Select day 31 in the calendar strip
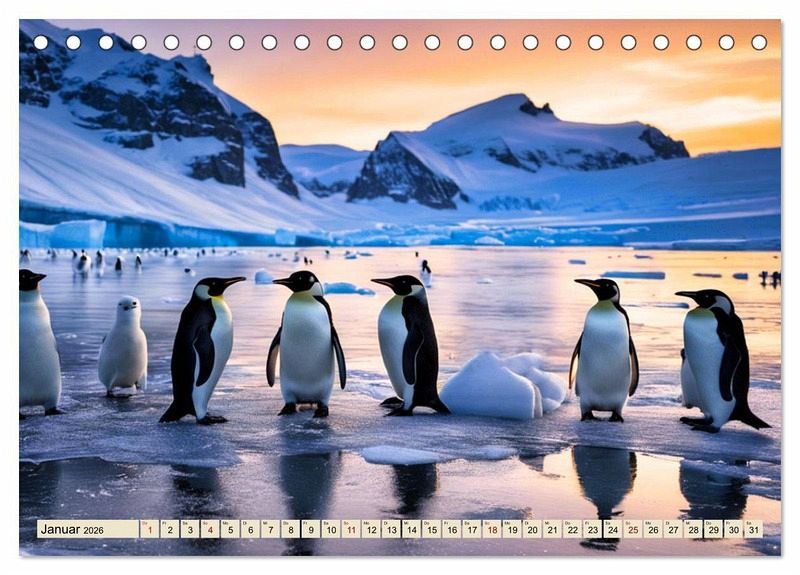 [x=754, y=529]
